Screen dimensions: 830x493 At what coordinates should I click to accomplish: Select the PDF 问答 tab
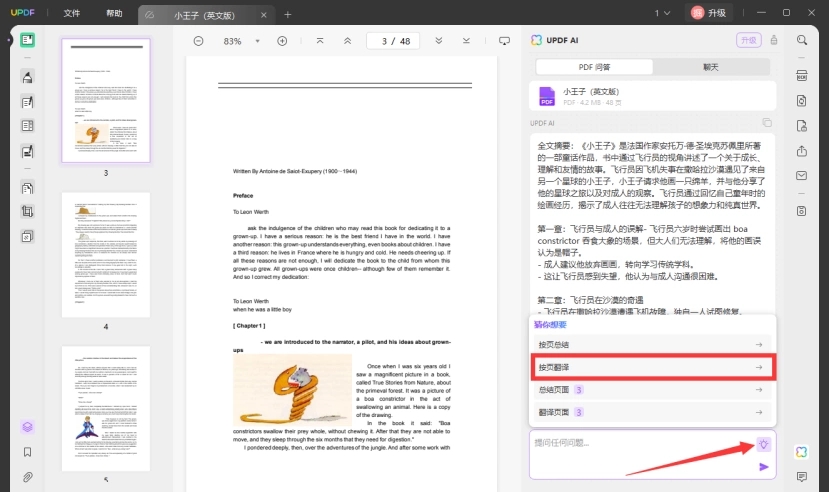594,67
